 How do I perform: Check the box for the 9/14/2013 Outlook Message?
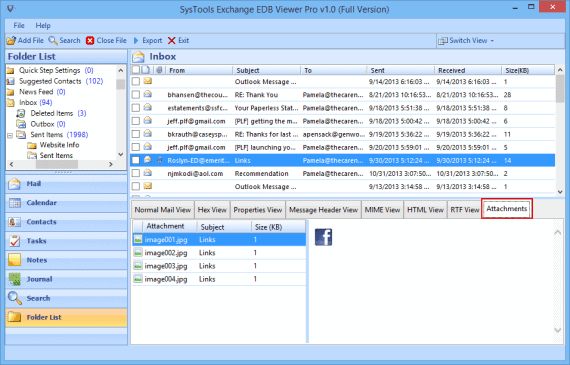pyautogui.click(x=136, y=81)
